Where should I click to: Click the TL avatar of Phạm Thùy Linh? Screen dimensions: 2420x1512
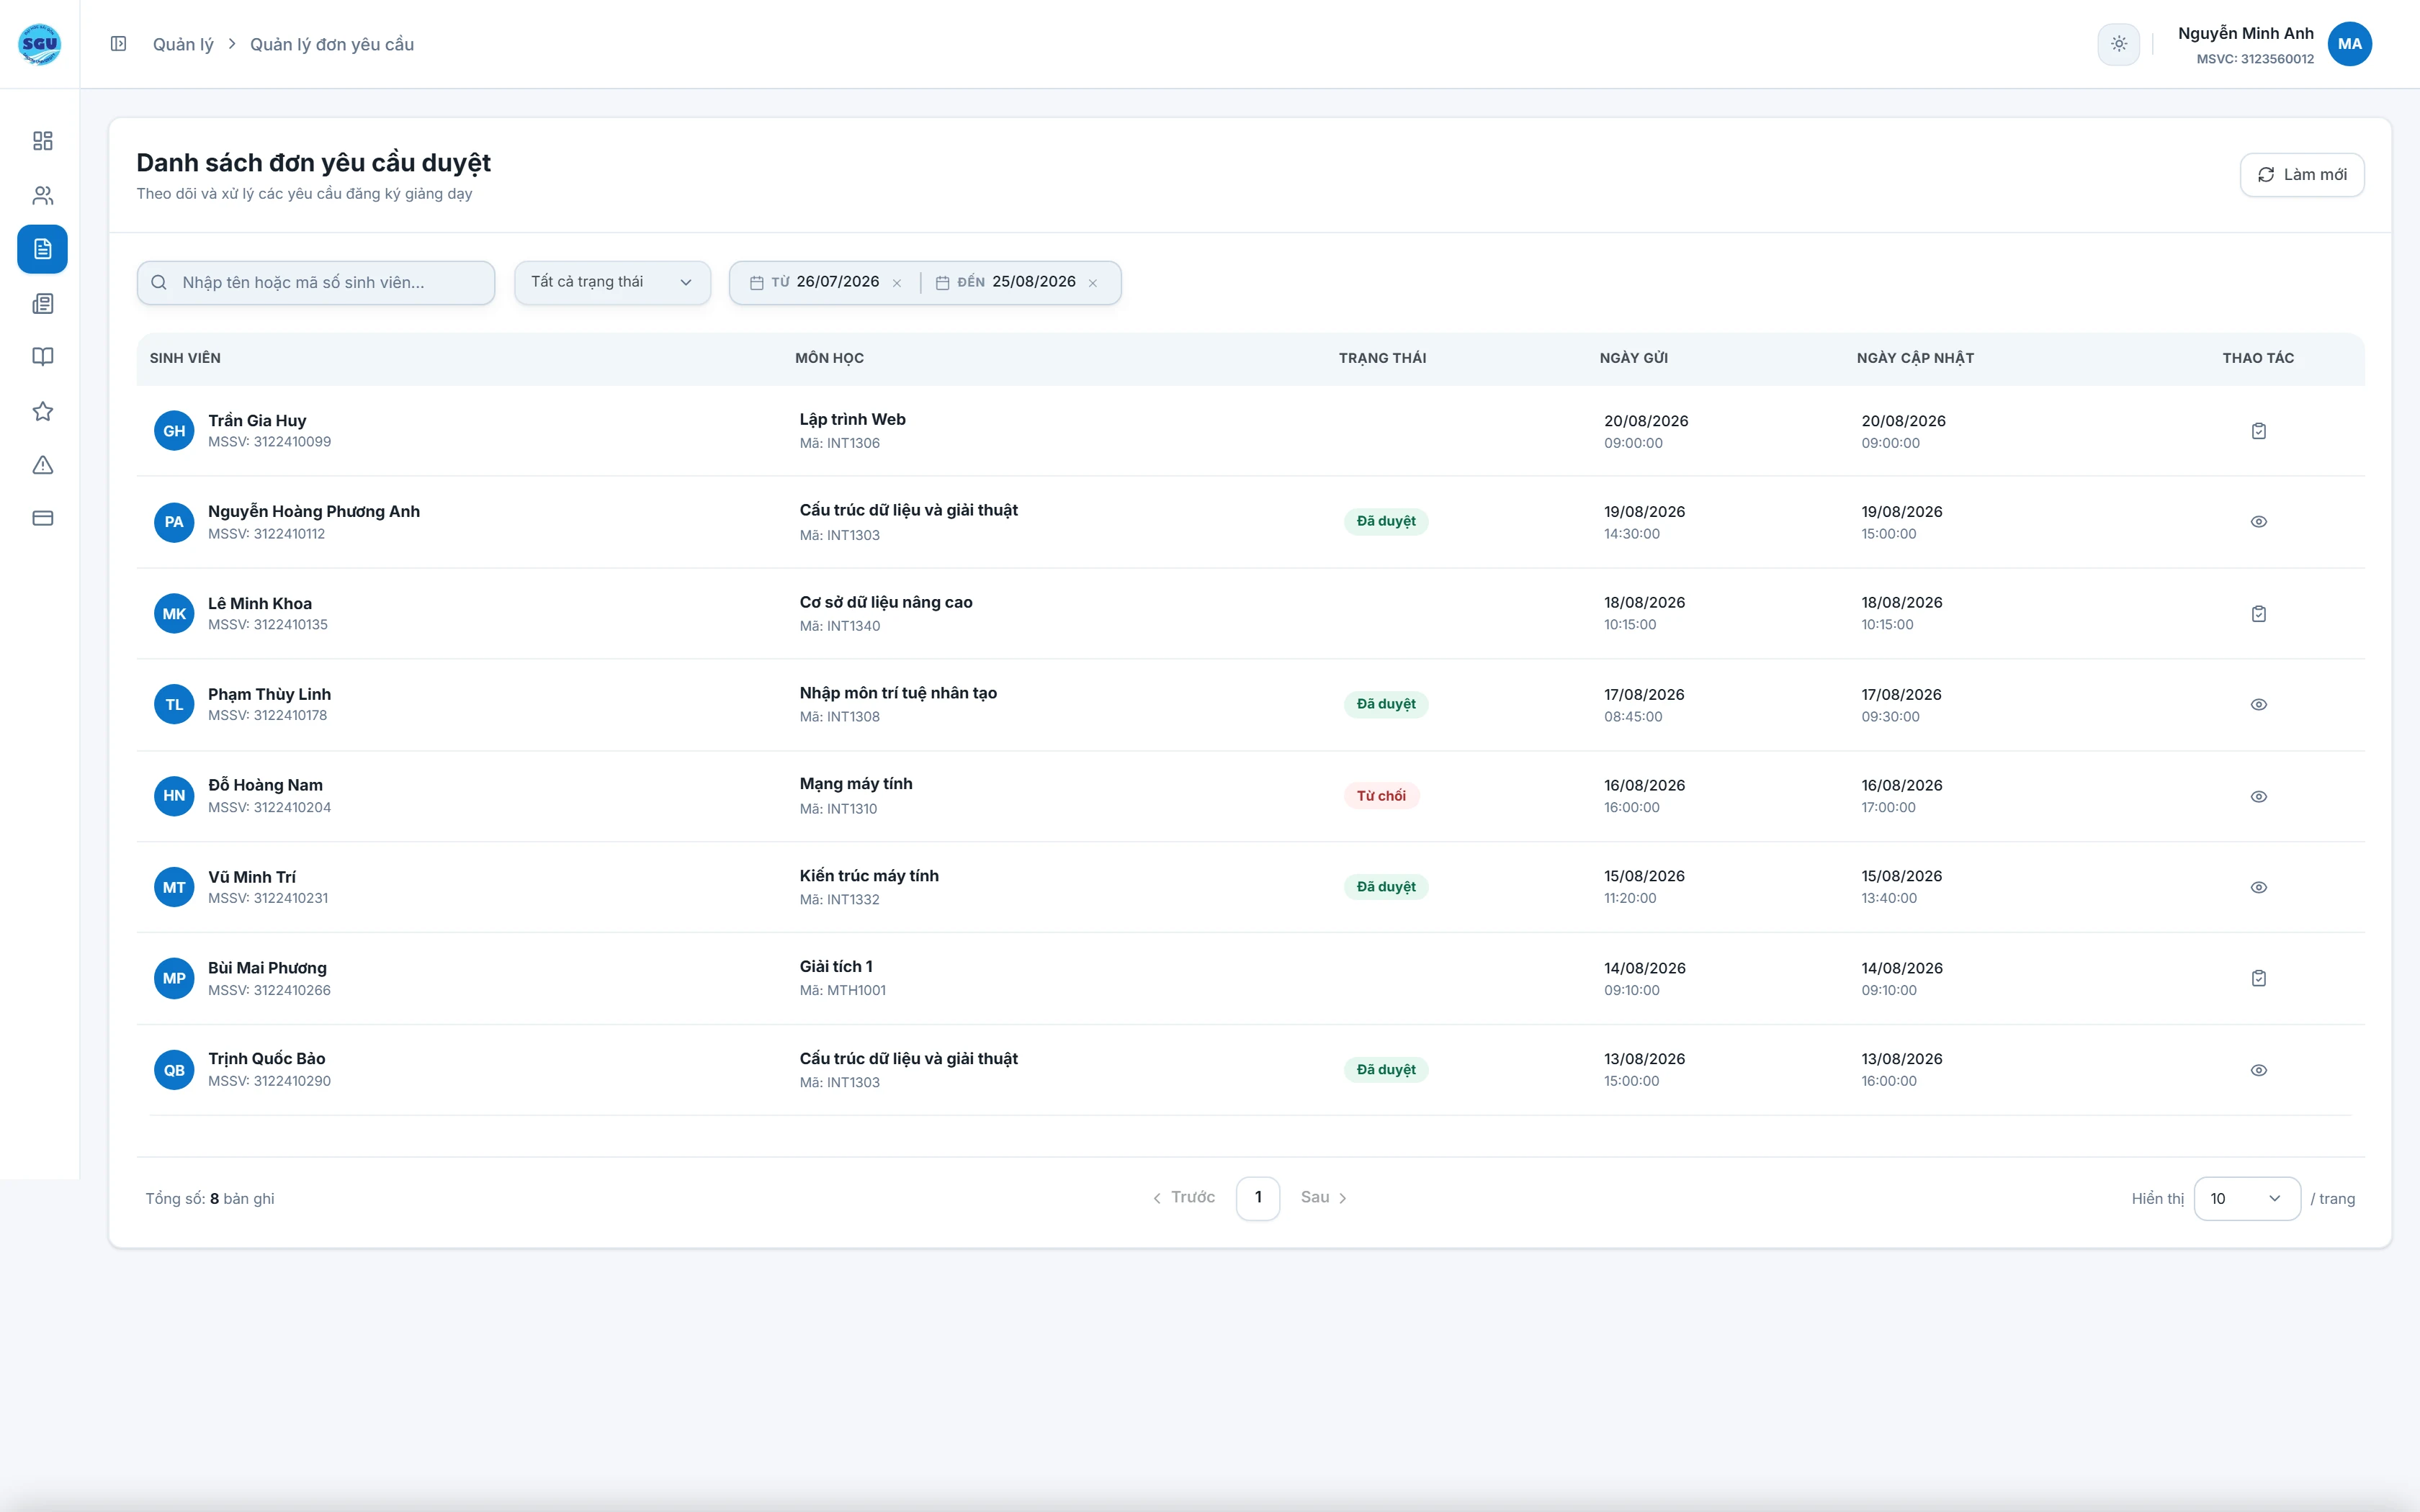(174, 705)
